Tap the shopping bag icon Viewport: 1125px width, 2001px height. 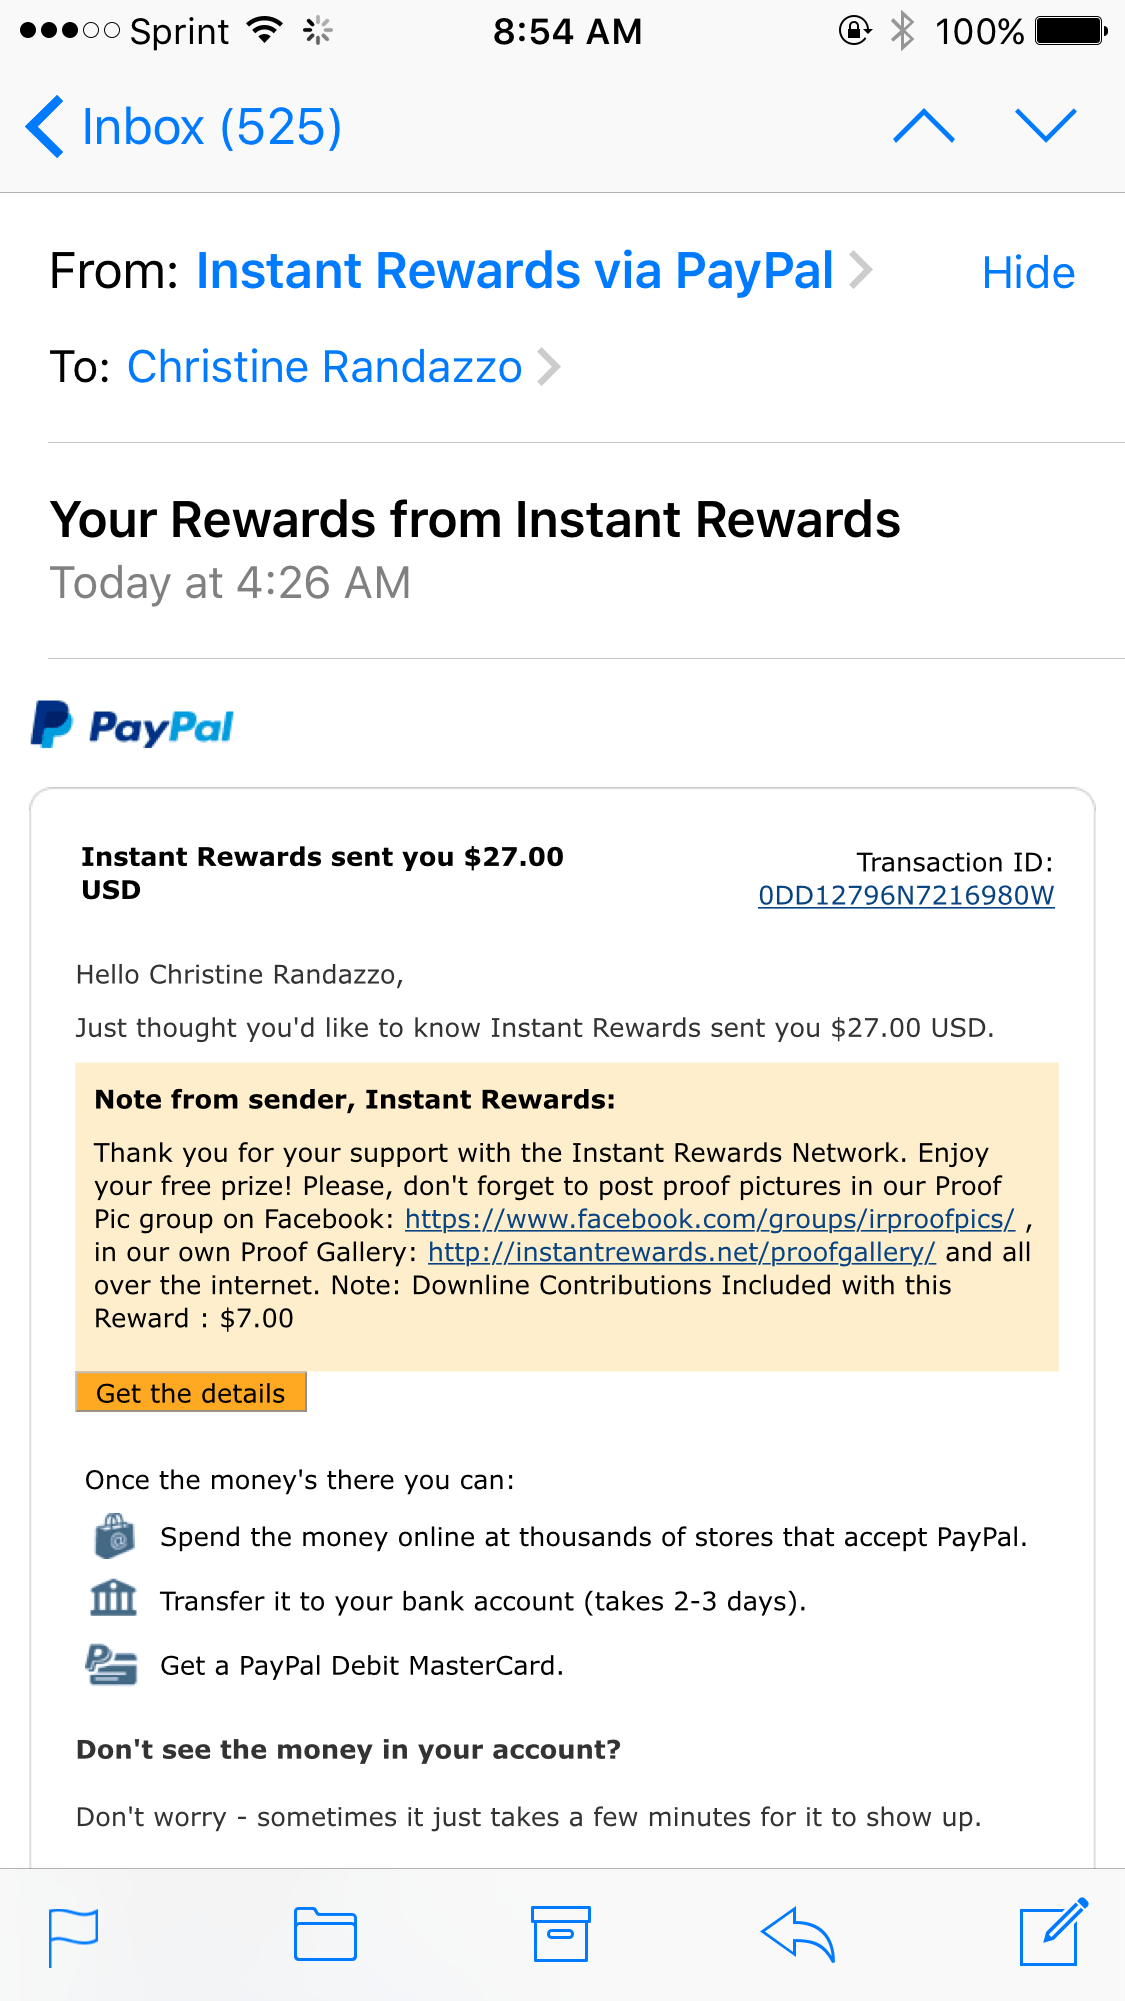[115, 1536]
